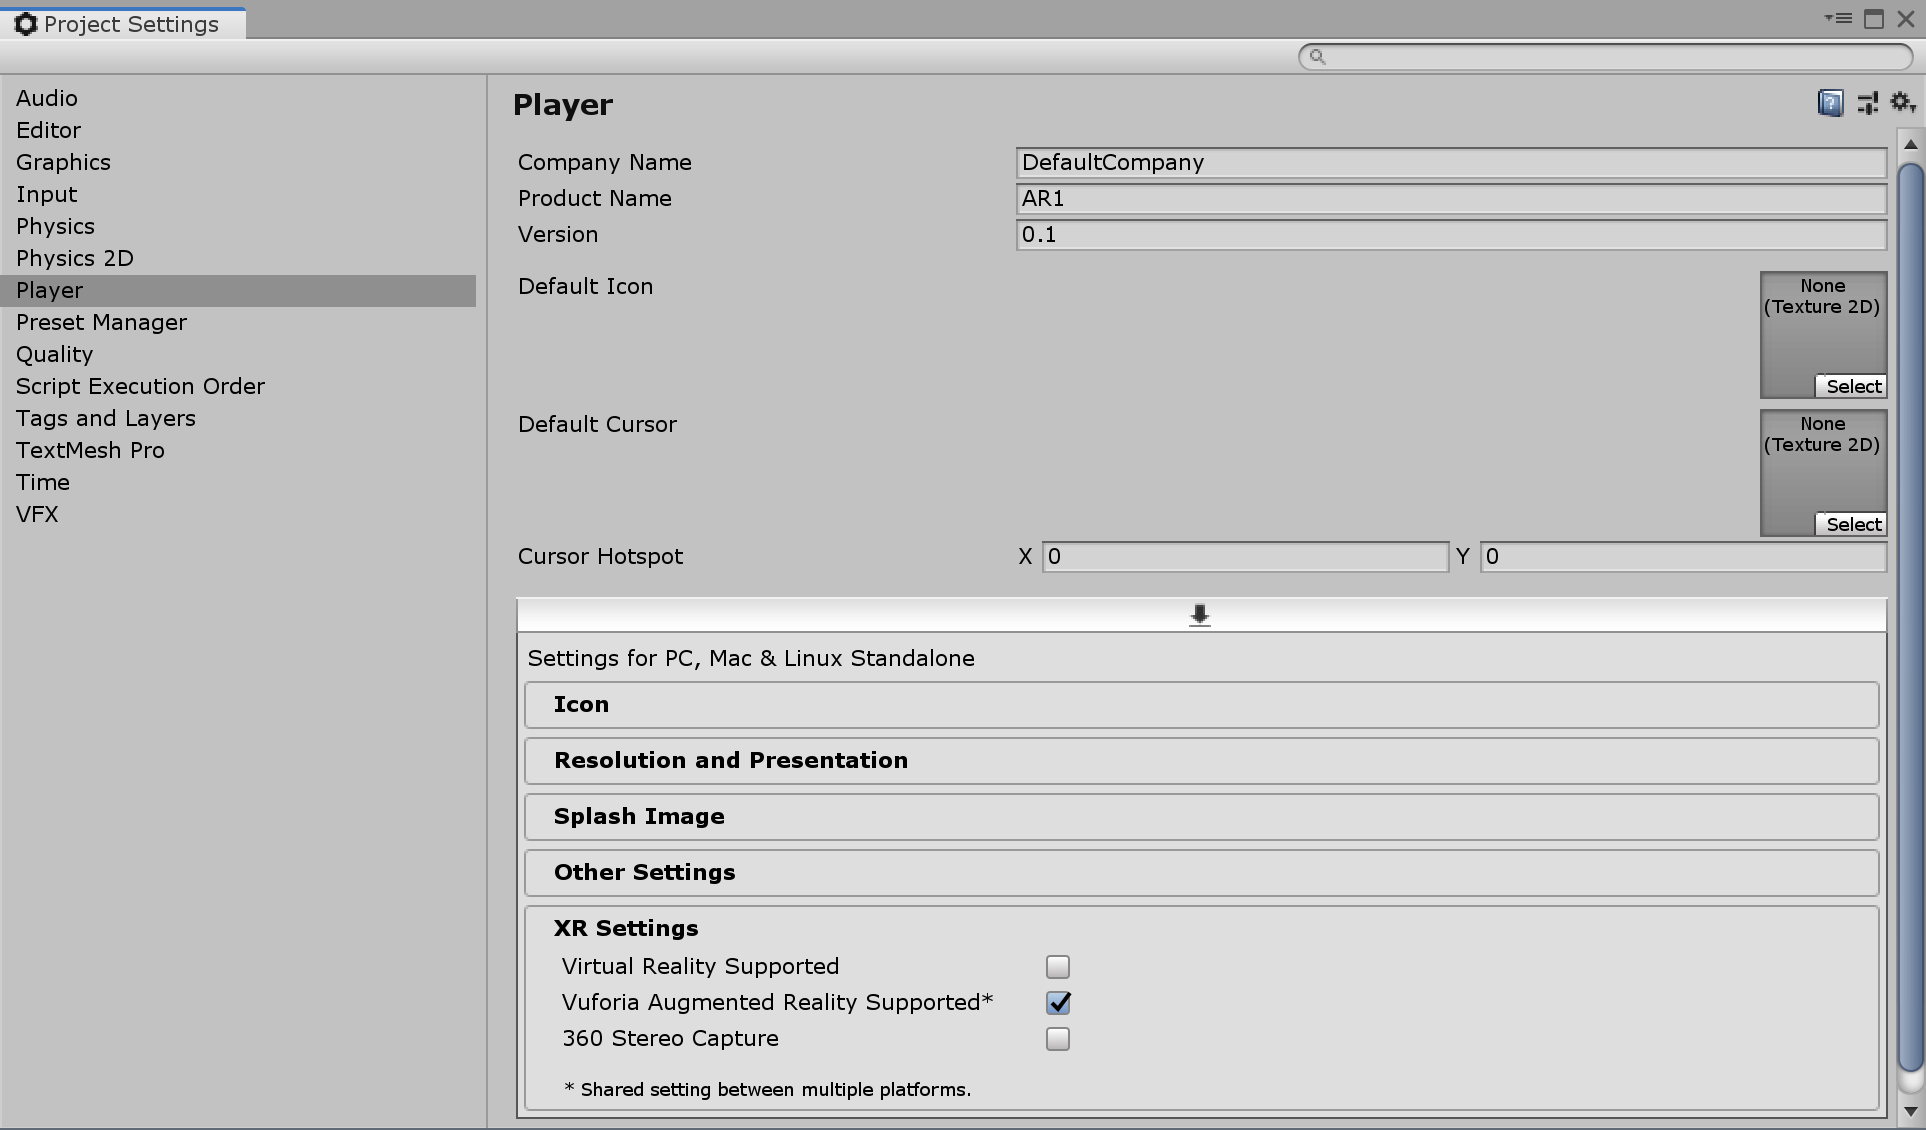This screenshot has height=1130, width=1926.
Task: Open Script Execution Order settings
Action: pos(238,386)
